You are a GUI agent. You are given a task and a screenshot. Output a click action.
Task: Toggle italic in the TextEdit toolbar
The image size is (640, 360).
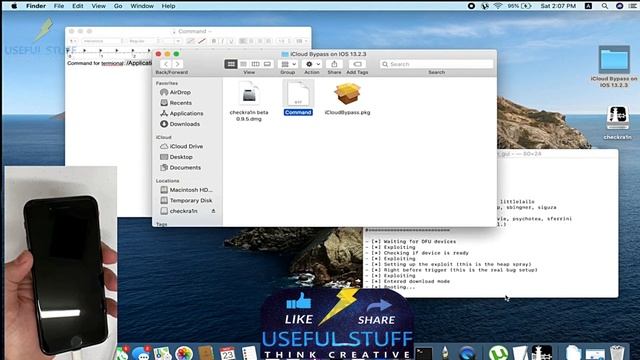[x=222, y=41]
